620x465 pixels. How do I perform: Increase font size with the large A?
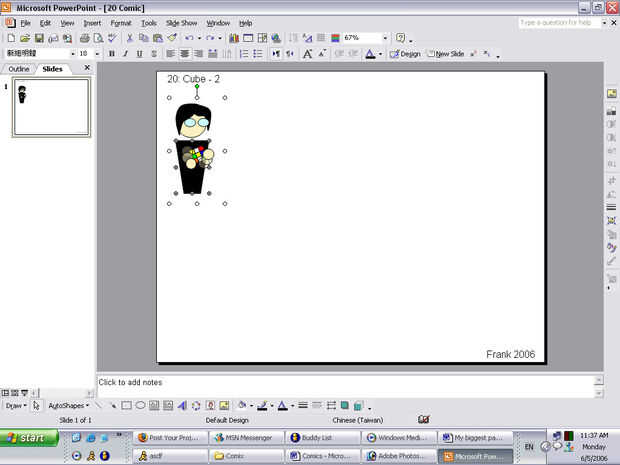click(307, 54)
